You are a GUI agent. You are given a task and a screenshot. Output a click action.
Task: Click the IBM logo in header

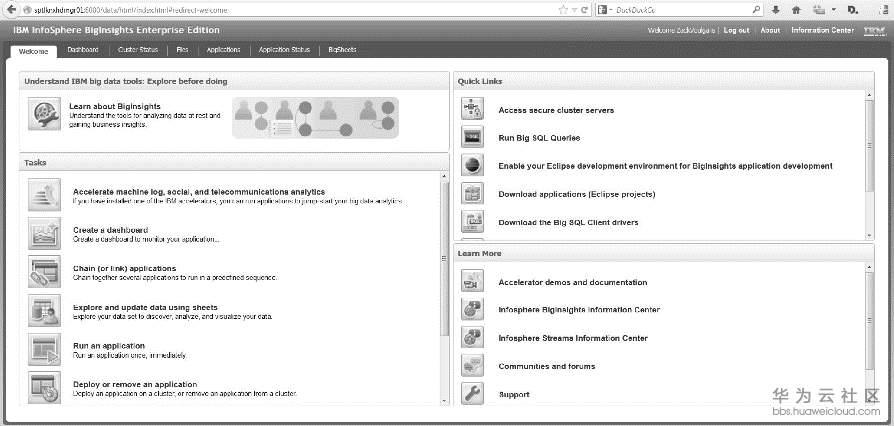point(873,30)
